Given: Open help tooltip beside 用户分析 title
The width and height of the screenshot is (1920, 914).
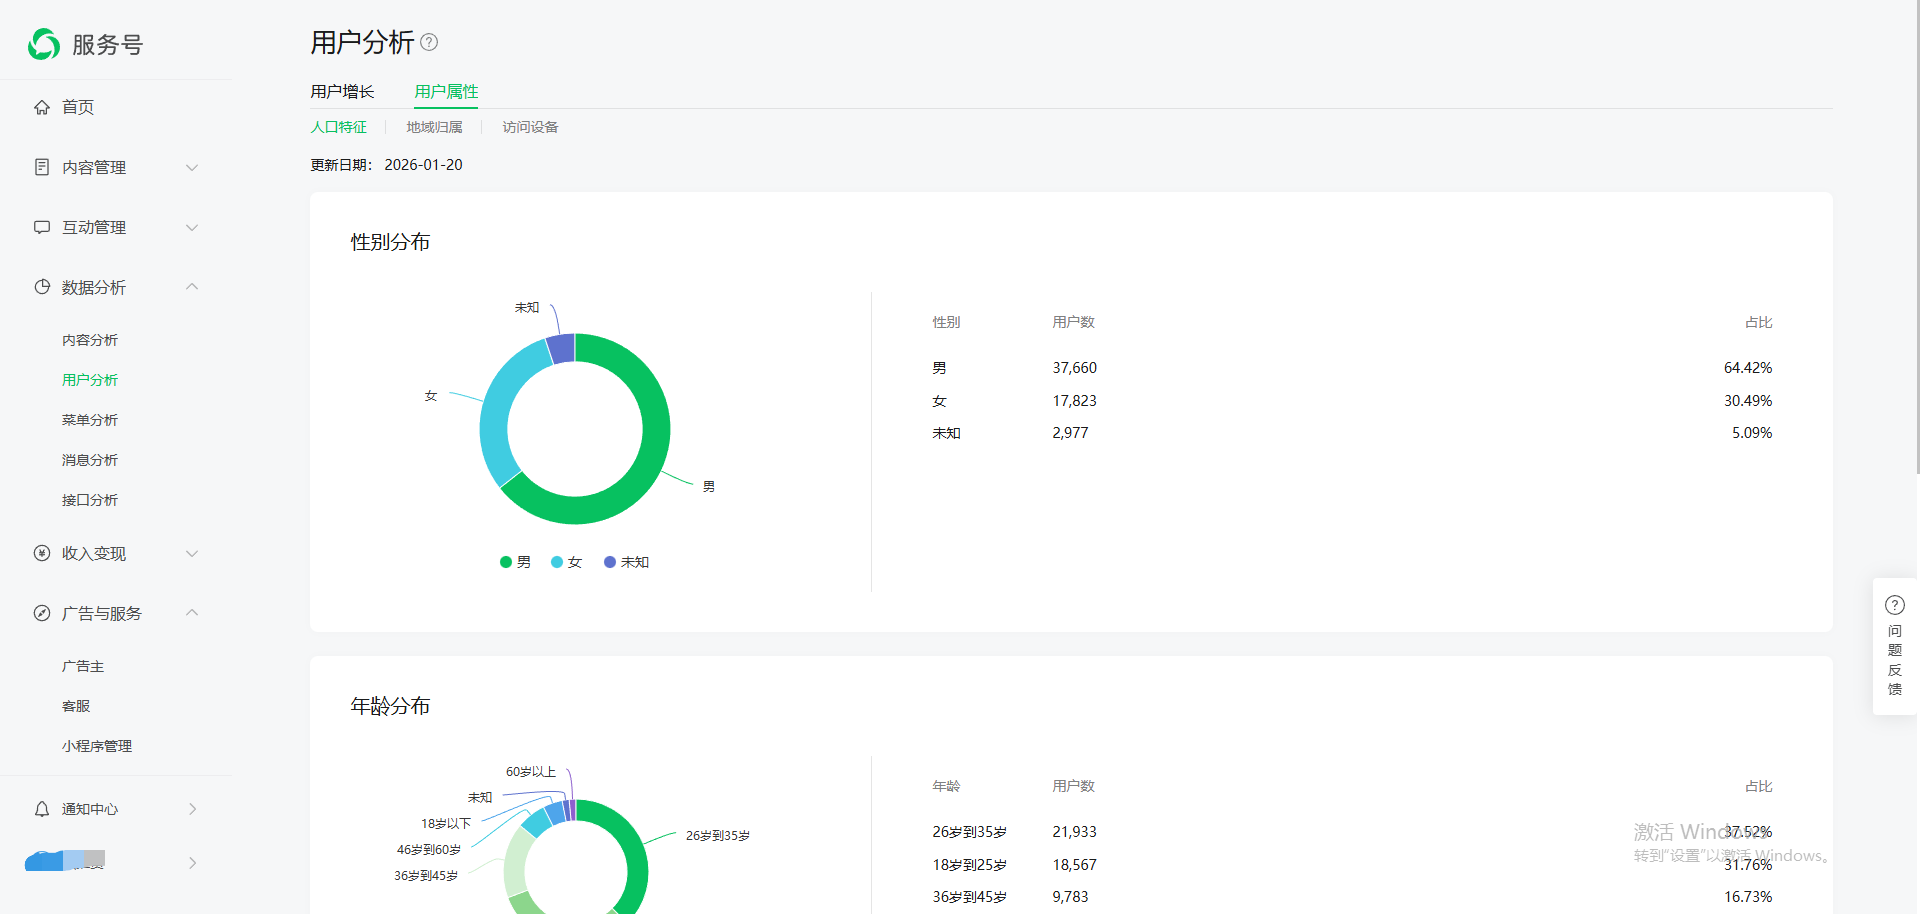Looking at the screenshot, I should (429, 42).
